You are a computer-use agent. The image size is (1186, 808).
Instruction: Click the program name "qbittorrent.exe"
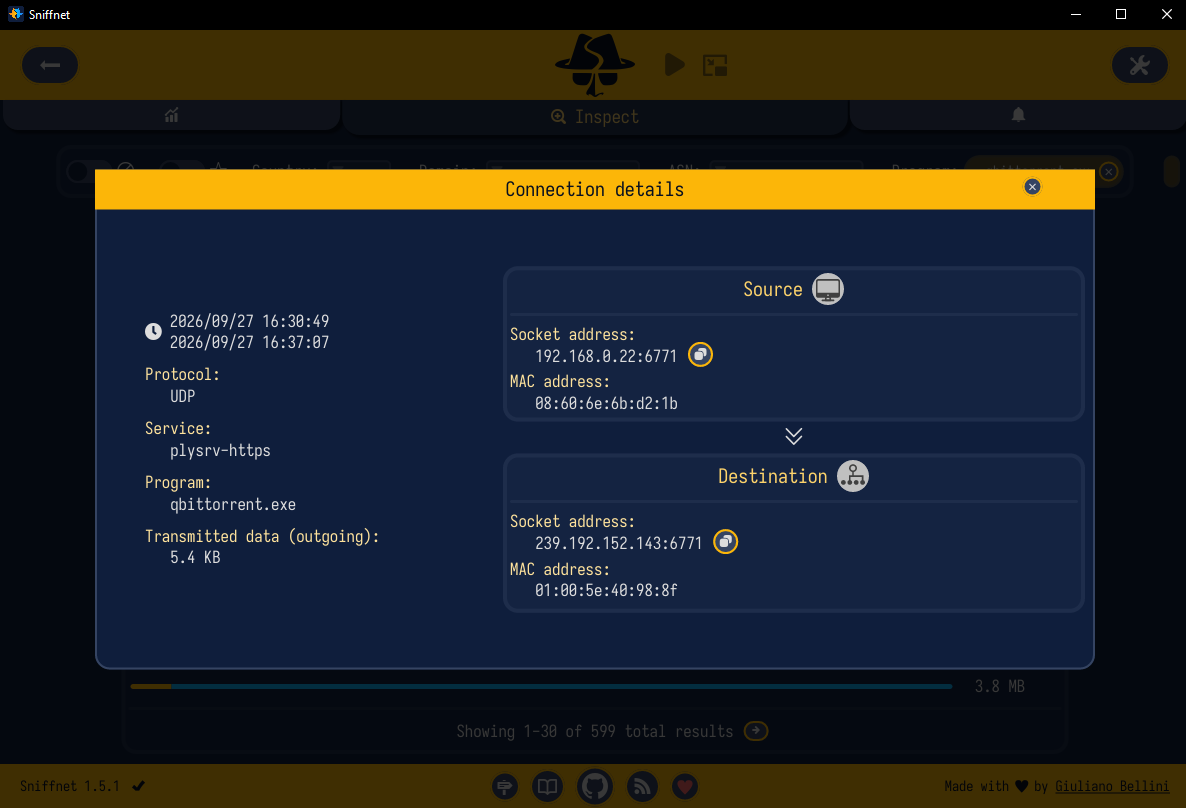pyautogui.click(x=233, y=505)
